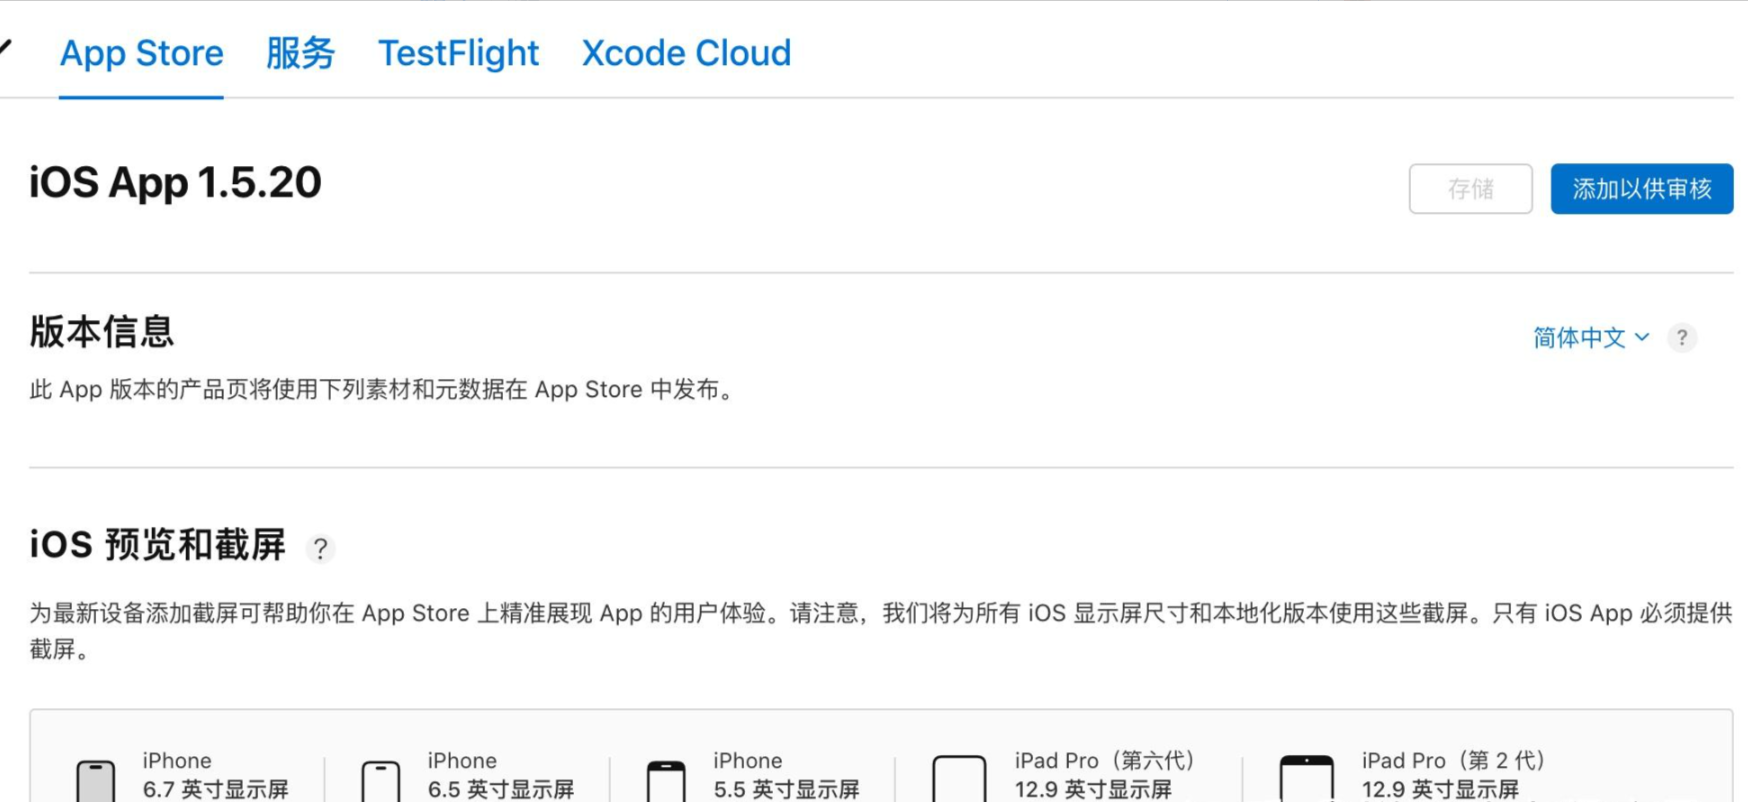Open help for iOS 预览和截屏 section

click(x=320, y=548)
